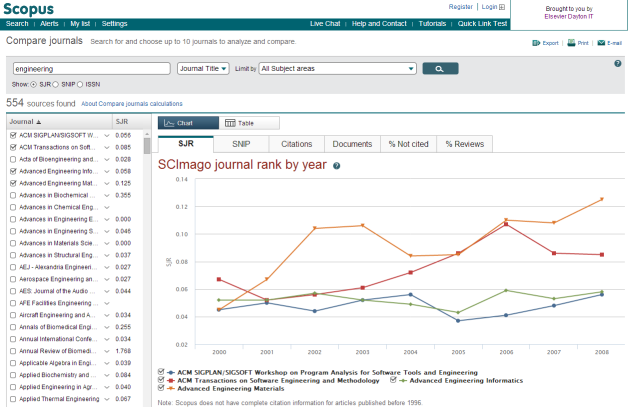Select the SJR tab
Viewport: 628px width, 407px height.
pyautogui.click(x=186, y=144)
